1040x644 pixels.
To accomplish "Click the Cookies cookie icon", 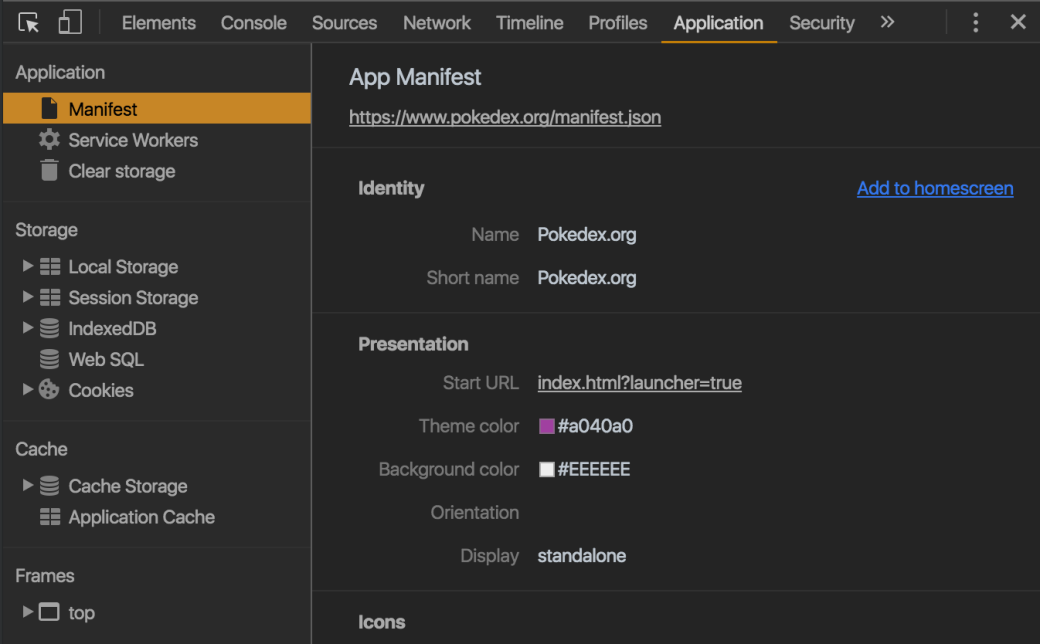I will (48, 389).
